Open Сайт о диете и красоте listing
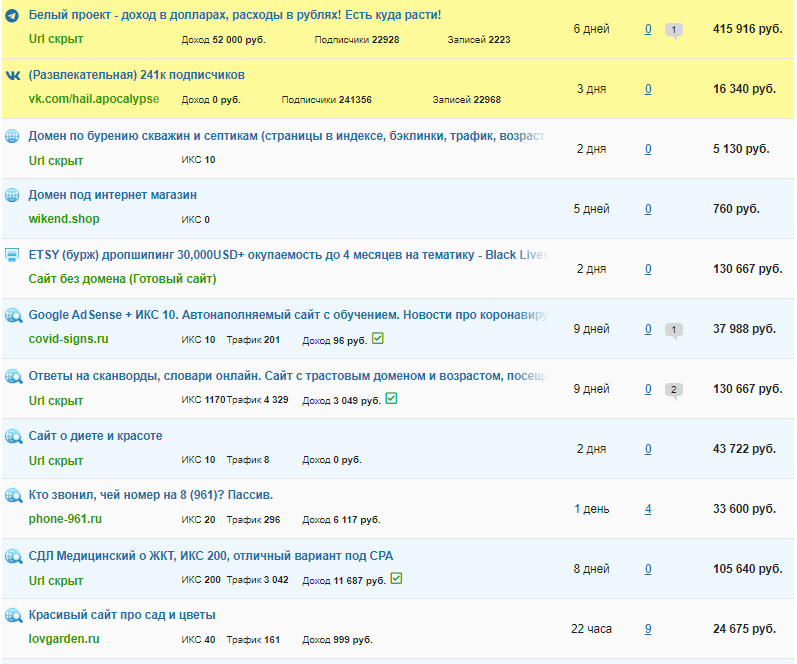Screen dimensions: 797x664 [96, 436]
